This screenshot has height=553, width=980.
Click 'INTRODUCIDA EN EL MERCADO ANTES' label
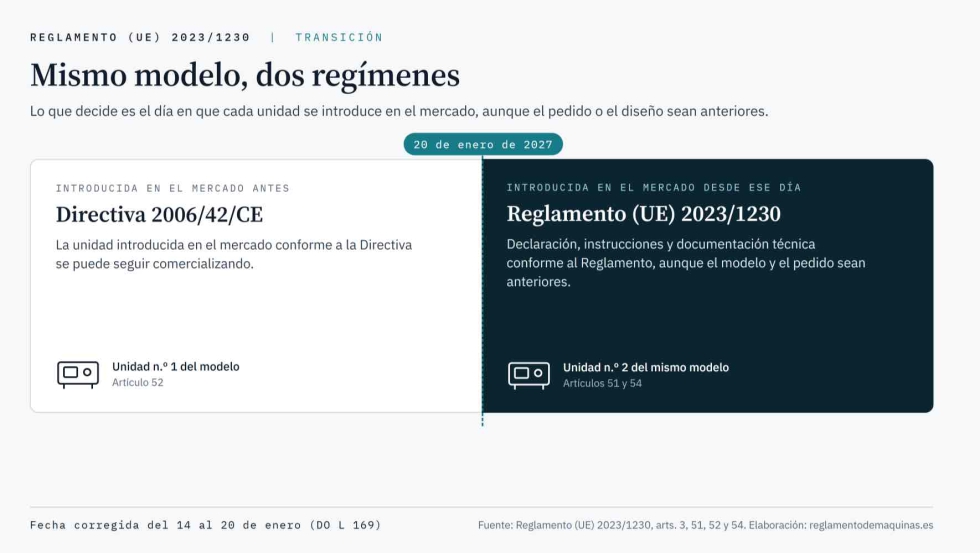pos(172,188)
